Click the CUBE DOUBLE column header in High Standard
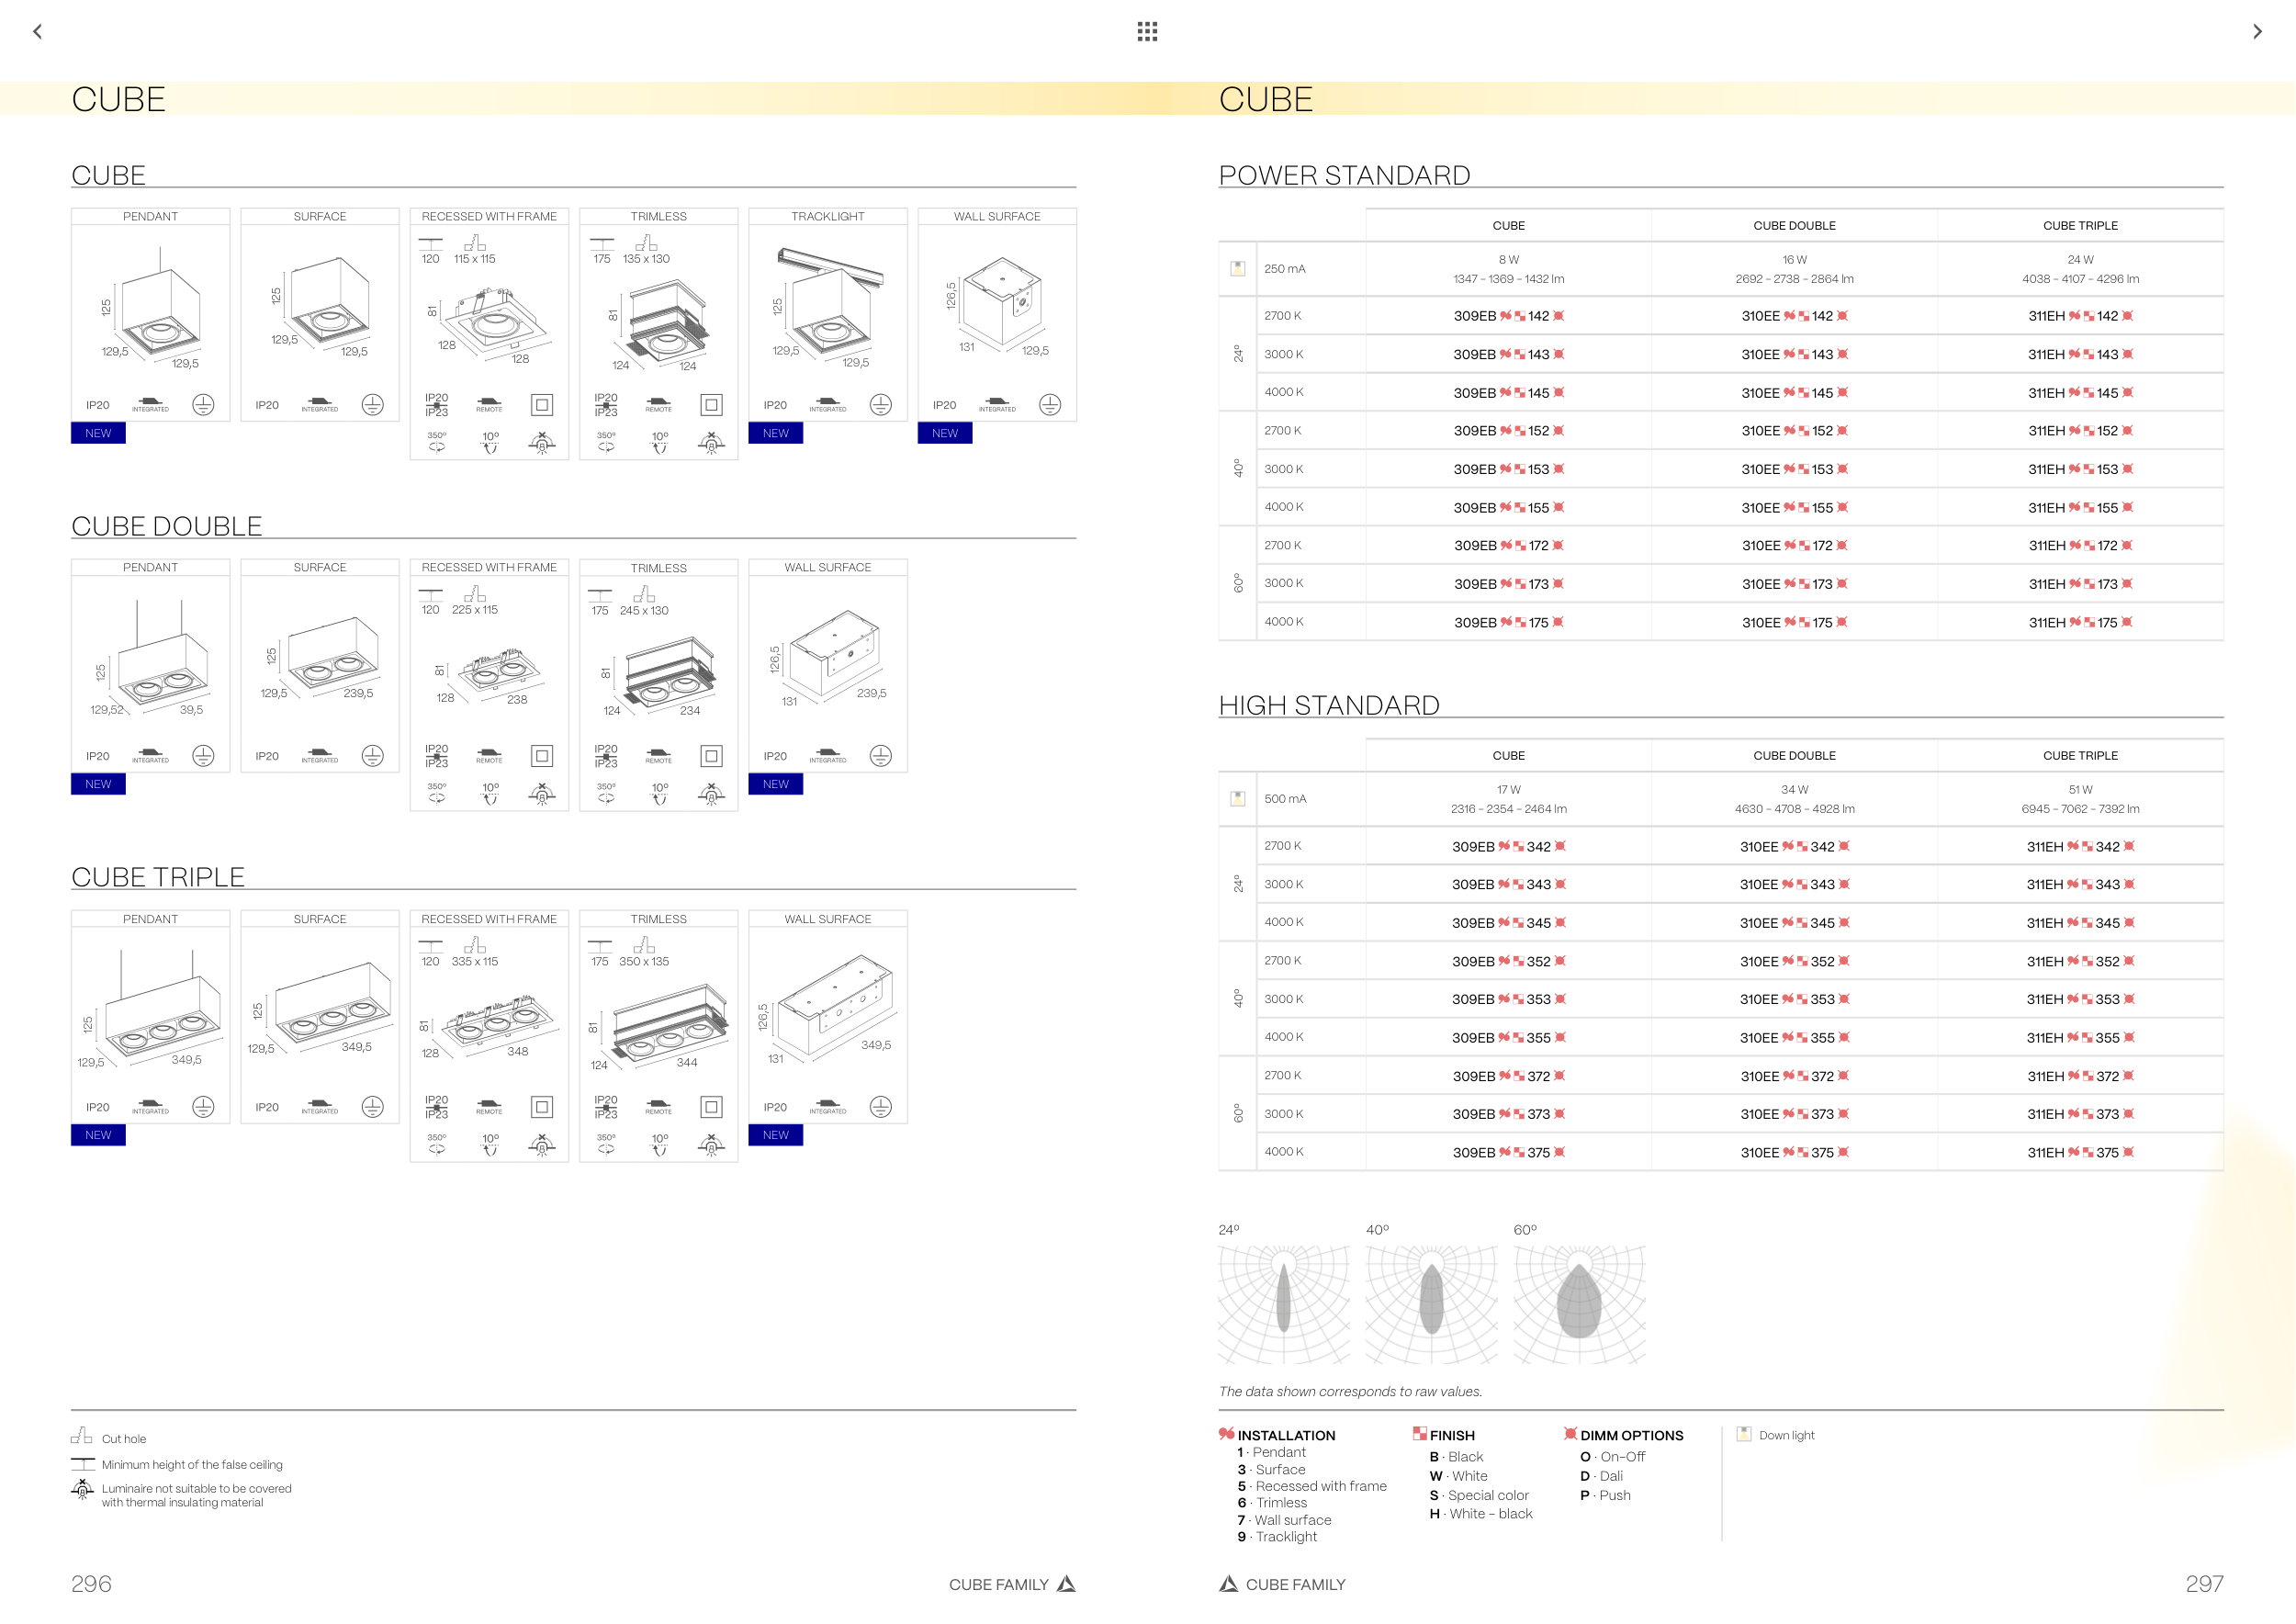The width and height of the screenshot is (2296, 1624). (x=1794, y=756)
